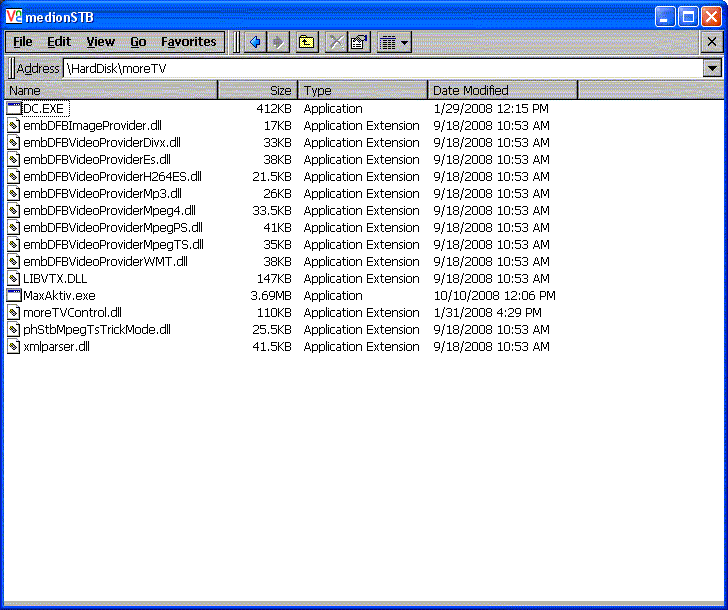
Task: Click the \HardDisk\moreTV address field
Action: [x=383, y=68]
